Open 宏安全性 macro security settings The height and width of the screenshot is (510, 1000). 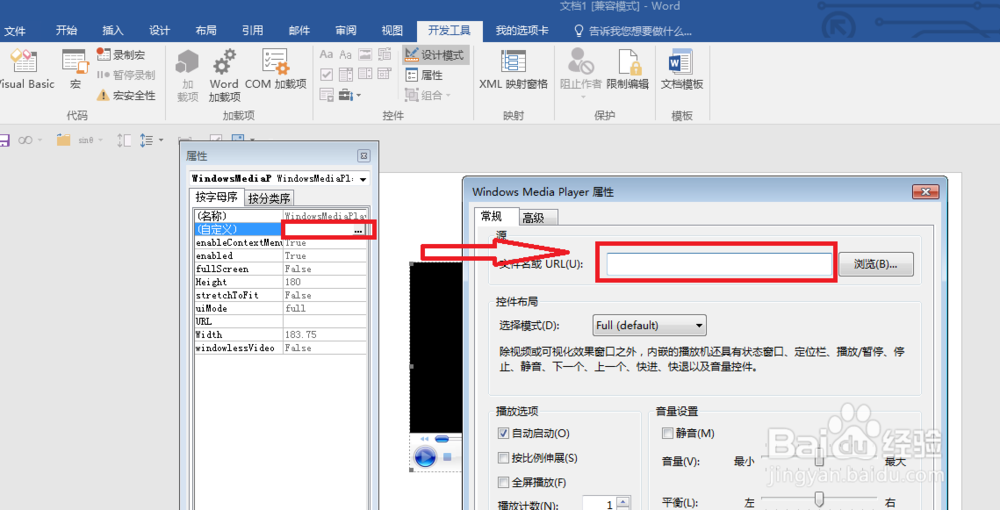[126, 96]
